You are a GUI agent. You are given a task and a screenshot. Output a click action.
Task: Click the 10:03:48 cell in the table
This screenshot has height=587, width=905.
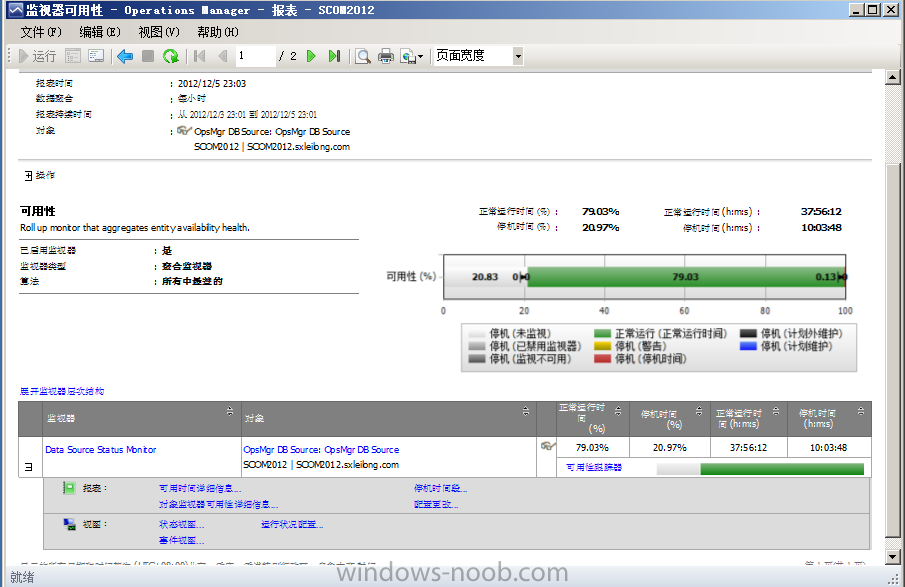(x=828, y=448)
